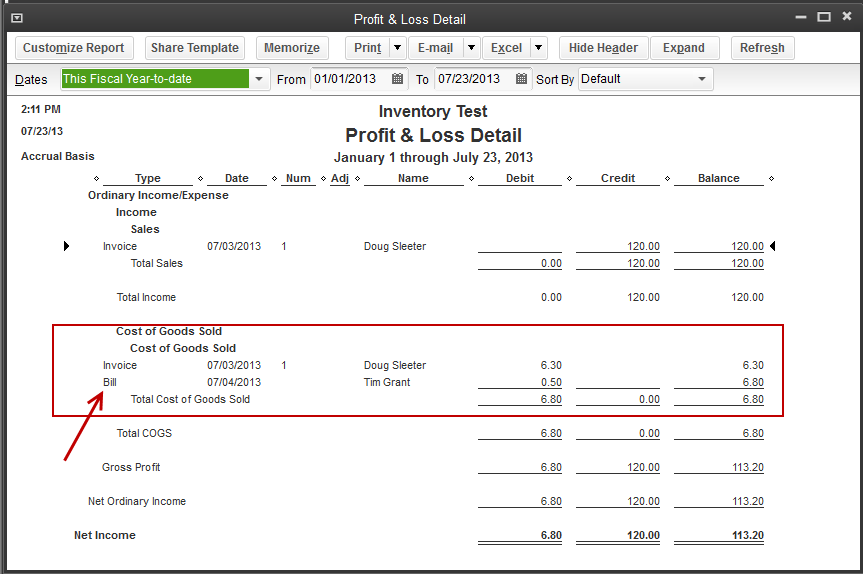Click the Share Template button
The image size is (863, 574).
pyautogui.click(x=195, y=48)
